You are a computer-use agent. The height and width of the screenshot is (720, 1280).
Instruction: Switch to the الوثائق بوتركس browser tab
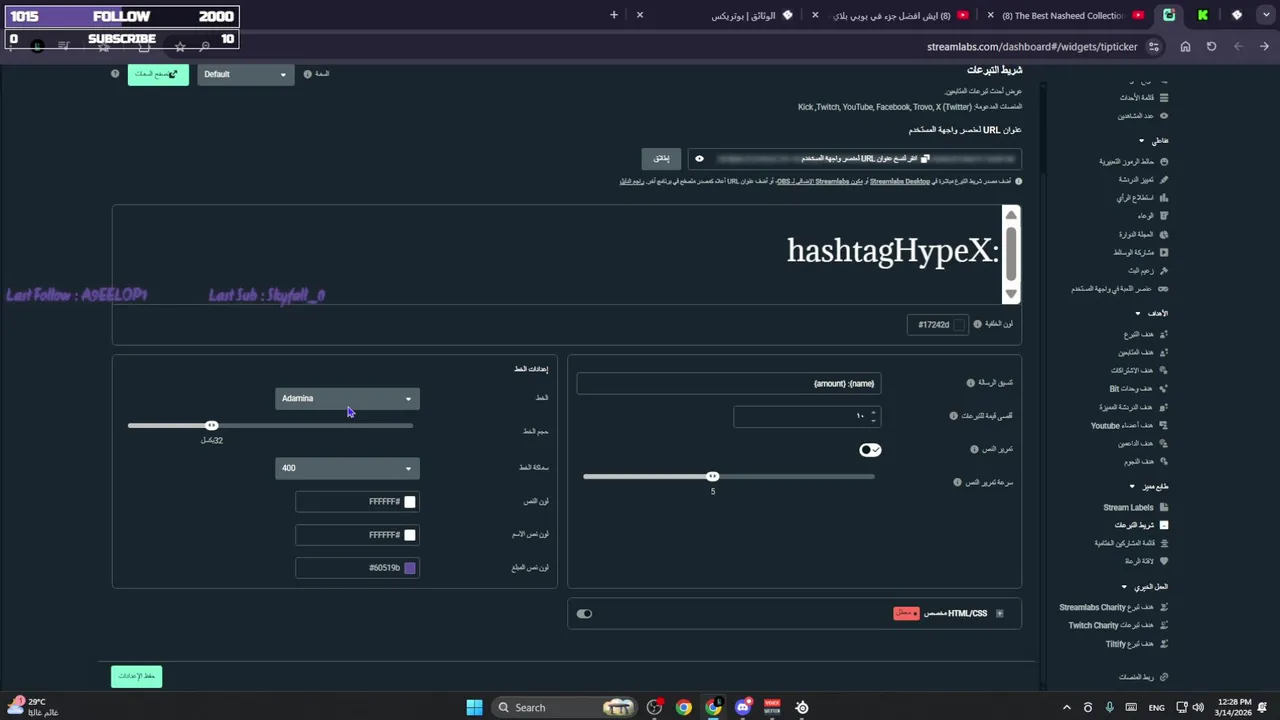tap(743, 15)
